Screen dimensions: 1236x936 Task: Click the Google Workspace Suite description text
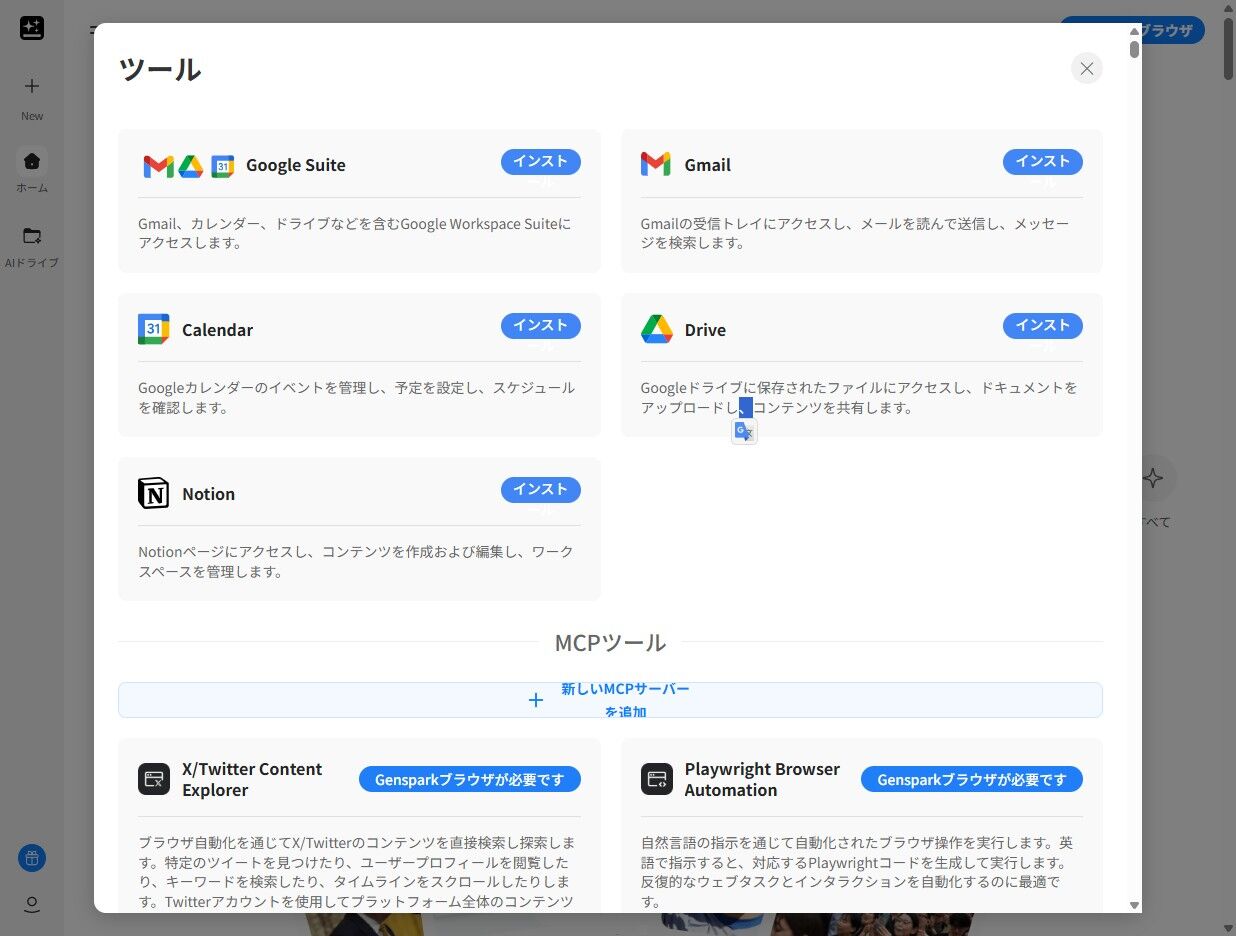click(355, 233)
